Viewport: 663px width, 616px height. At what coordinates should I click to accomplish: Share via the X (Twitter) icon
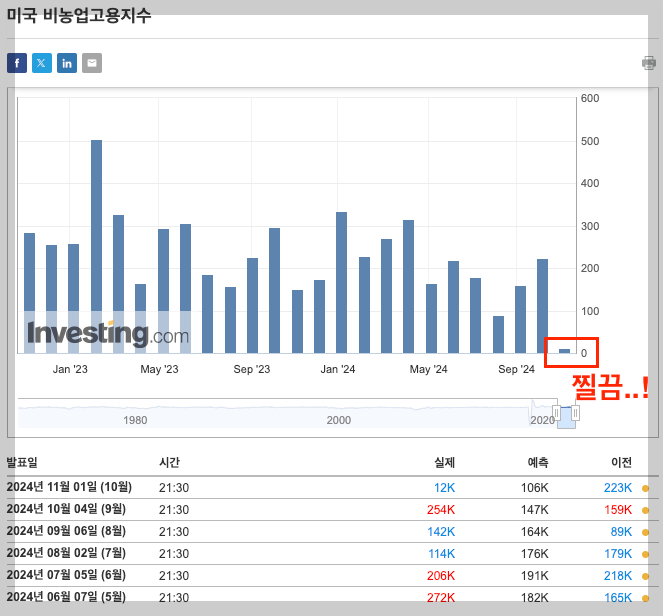coord(42,63)
